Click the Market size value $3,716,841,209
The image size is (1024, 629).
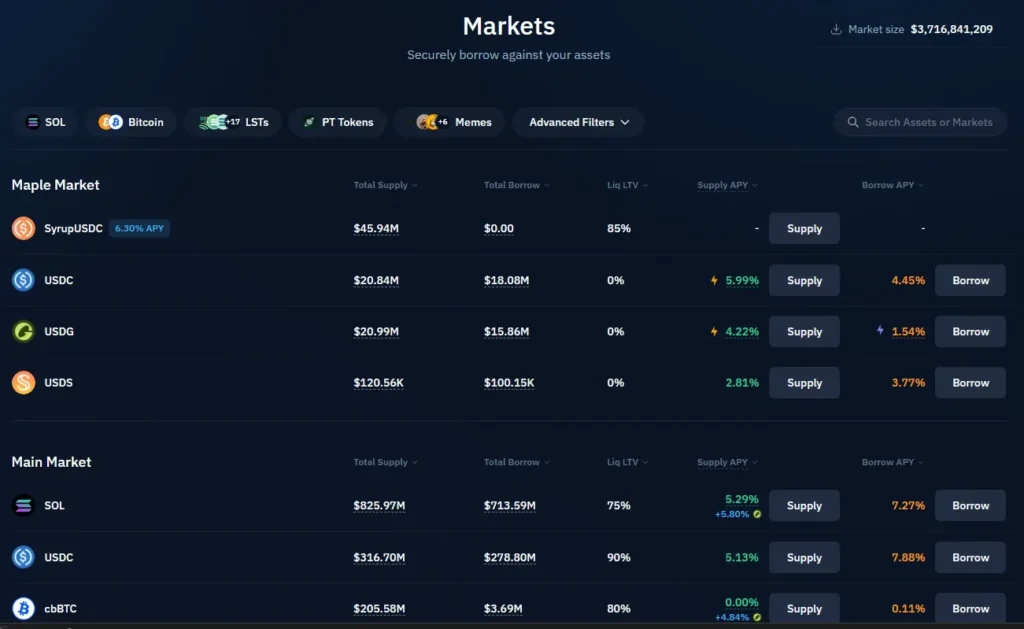pyautogui.click(x=952, y=29)
